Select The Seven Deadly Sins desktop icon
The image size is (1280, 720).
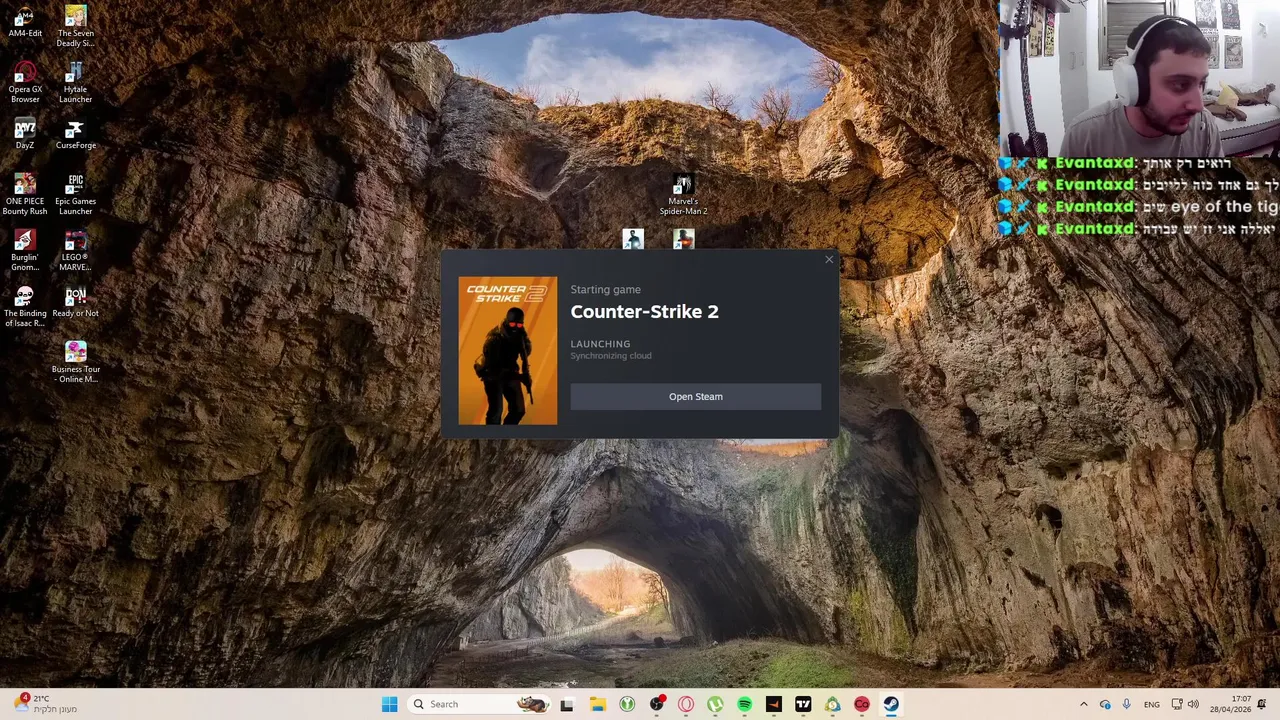click(75, 26)
